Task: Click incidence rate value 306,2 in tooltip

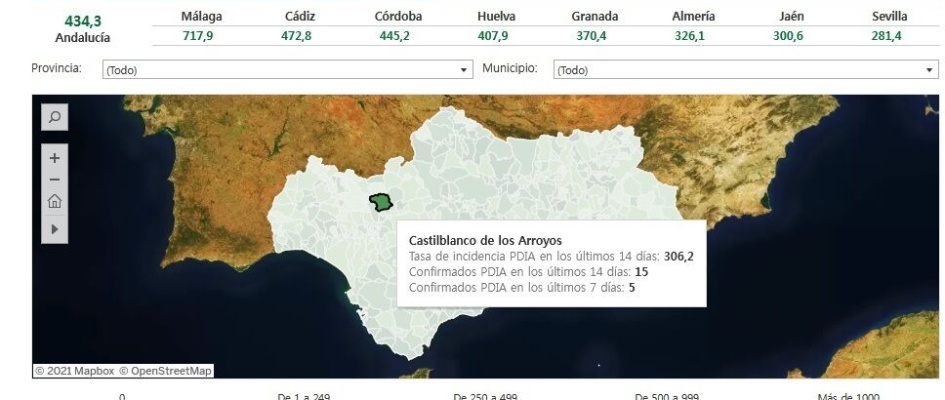Action: tap(679, 257)
